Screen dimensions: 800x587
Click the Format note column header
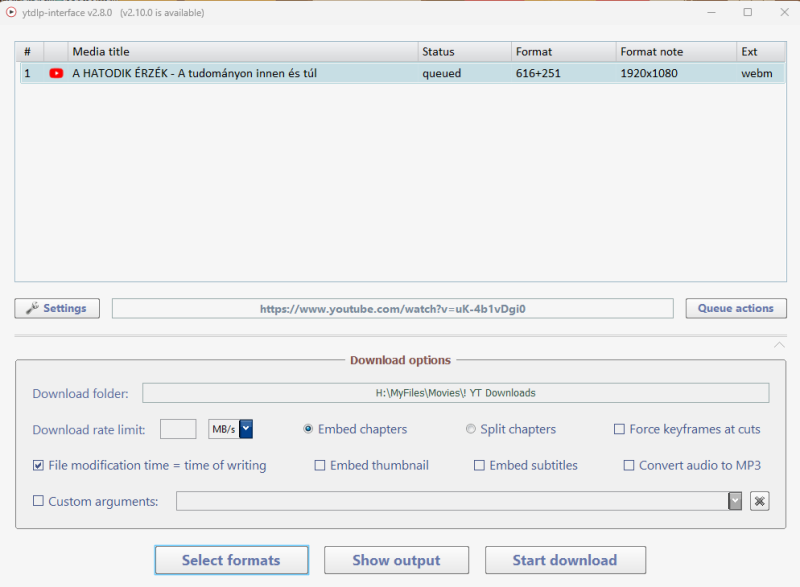coord(677,52)
